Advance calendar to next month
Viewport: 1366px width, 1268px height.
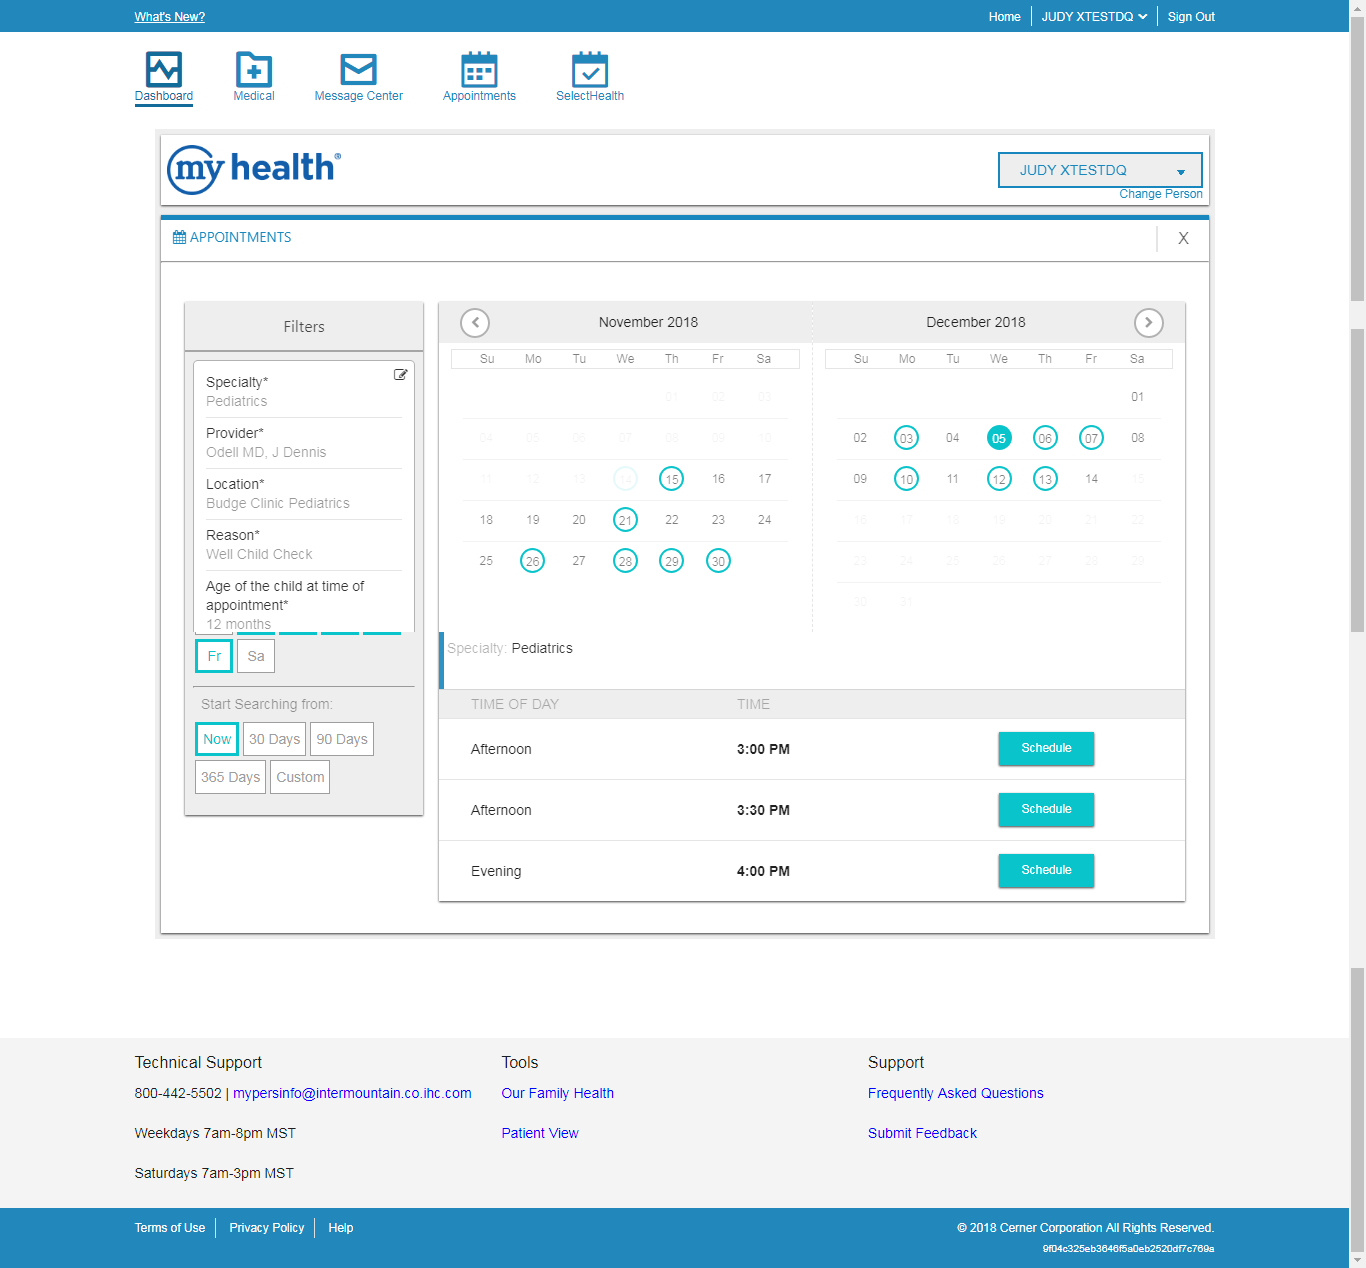click(x=1149, y=323)
